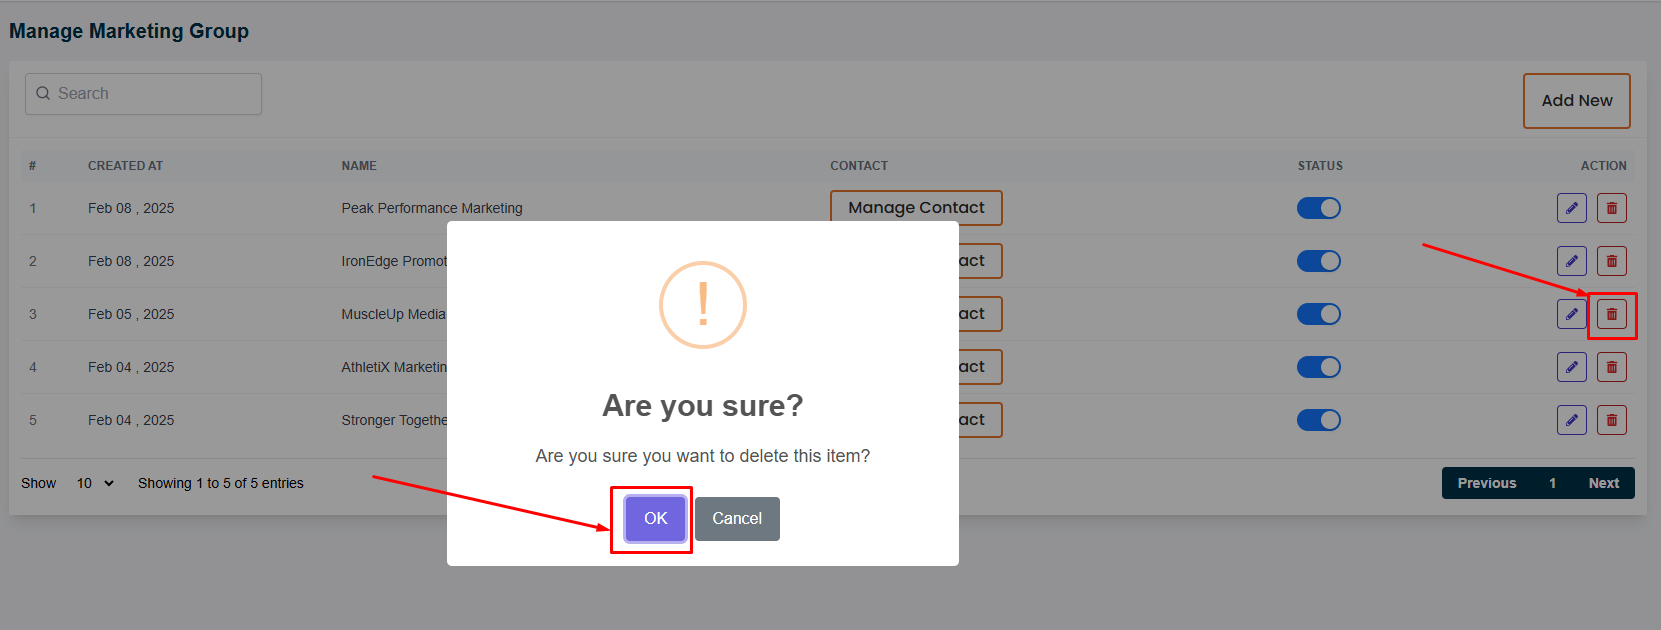This screenshot has height=630, width=1661.
Task: Toggle AthletiX Marketing status switch
Action: (x=1318, y=367)
